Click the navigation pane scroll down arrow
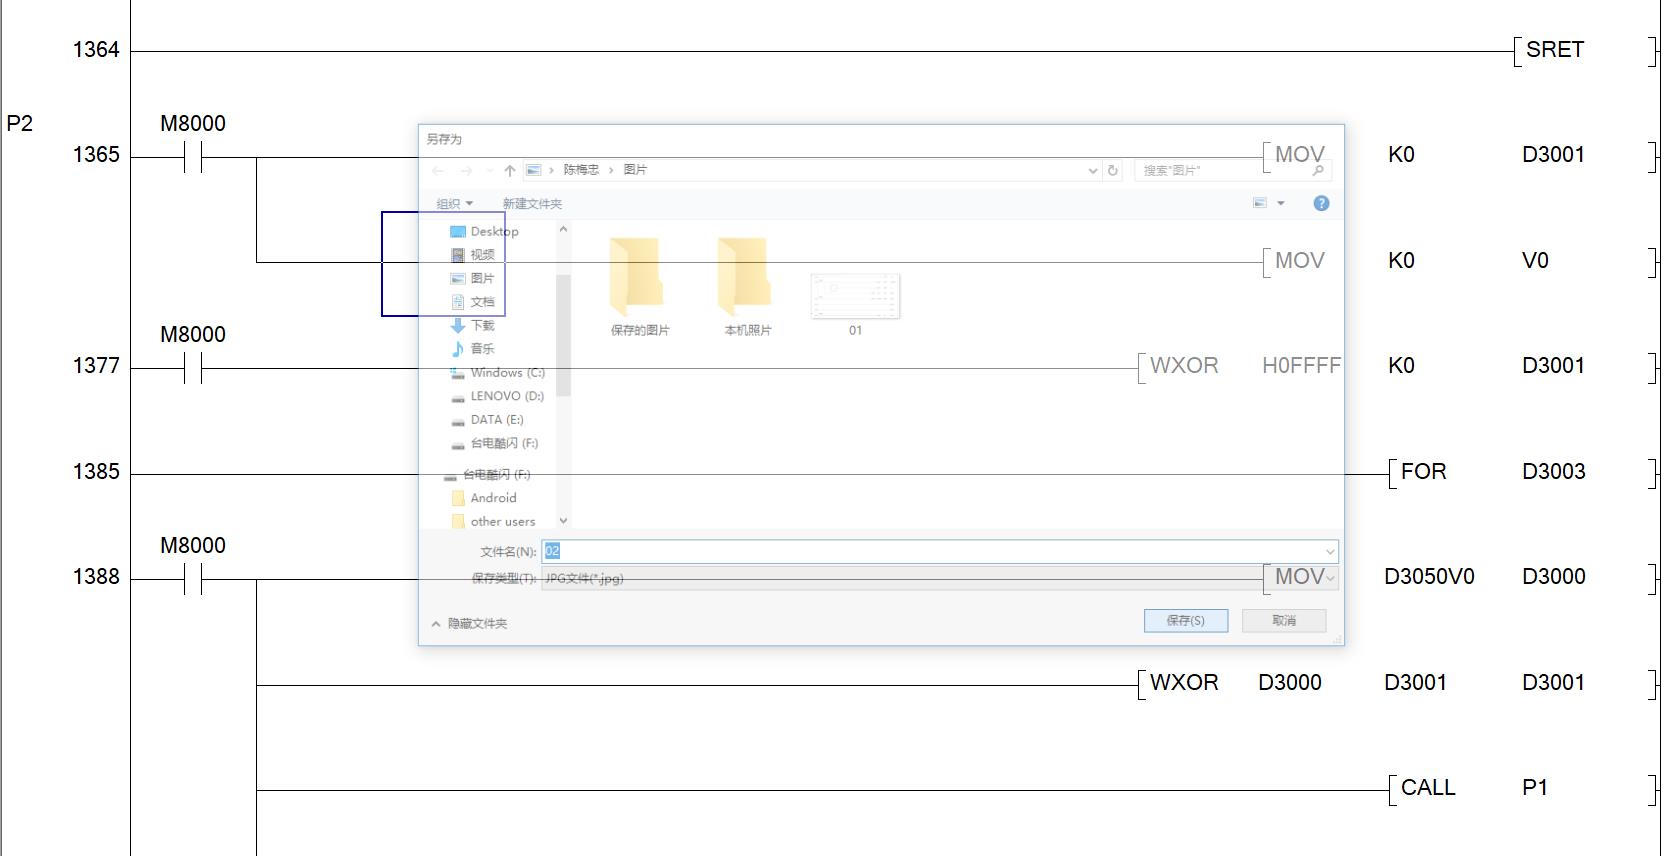The image size is (1666, 856). click(563, 521)
